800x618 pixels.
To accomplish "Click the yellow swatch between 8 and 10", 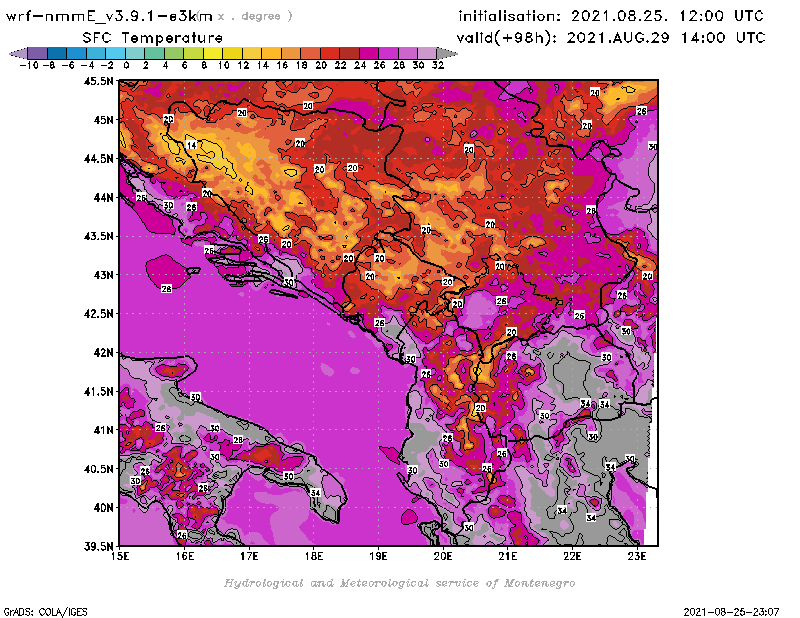I will click(212, 53).
